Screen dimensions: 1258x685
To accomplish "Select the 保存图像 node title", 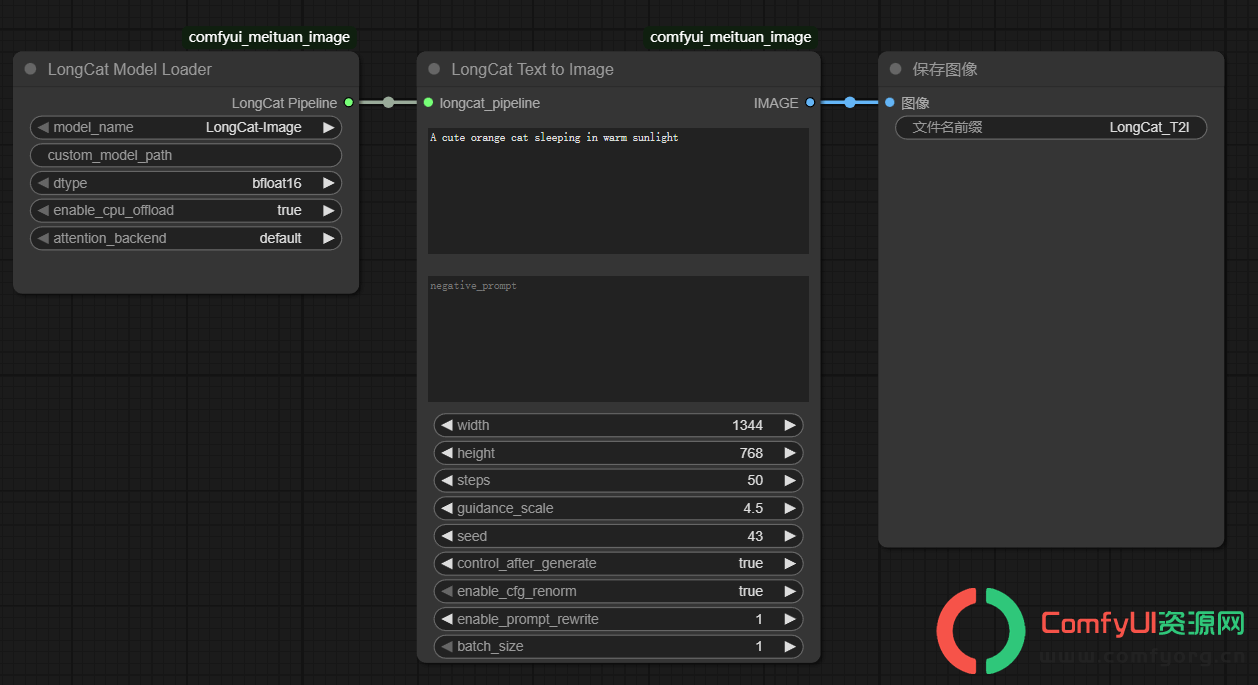I will point(945,69).
